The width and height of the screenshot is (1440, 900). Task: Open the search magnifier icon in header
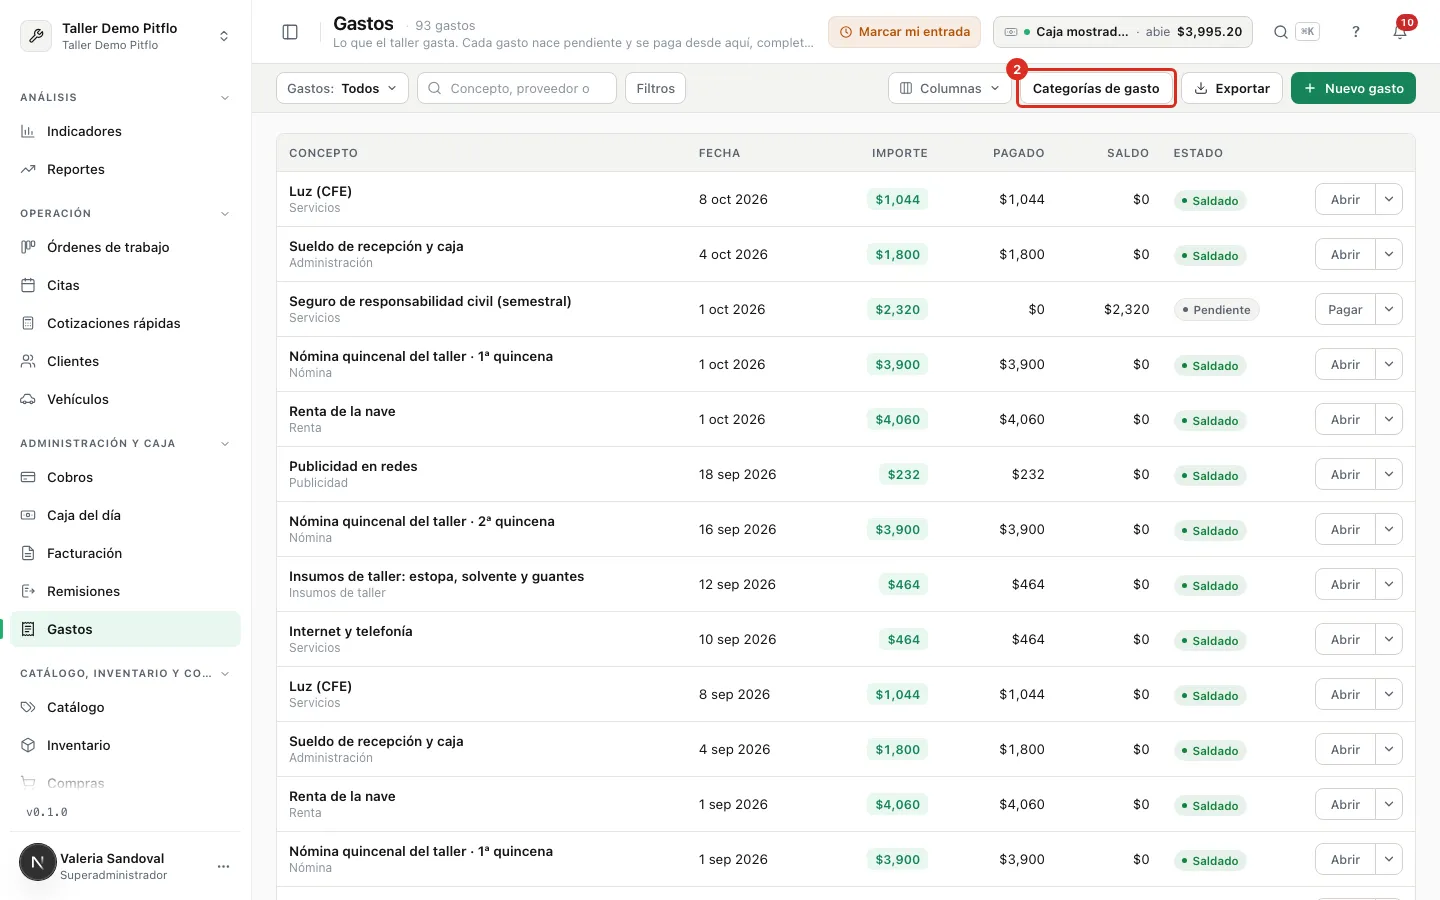click(x=1281, y=32)
